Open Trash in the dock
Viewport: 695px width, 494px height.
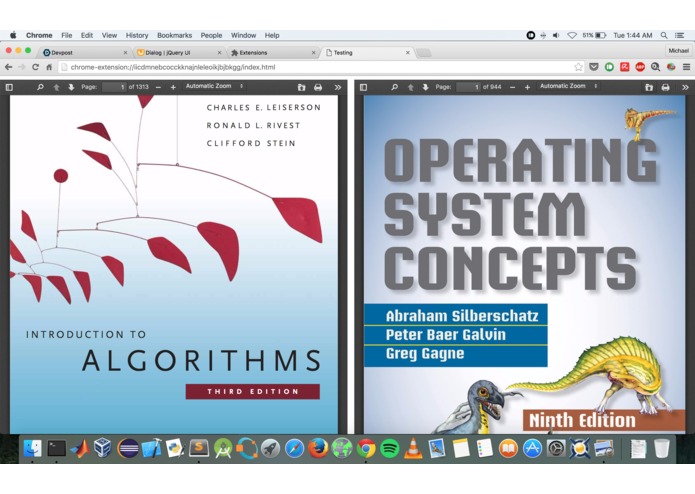(662, 448)
